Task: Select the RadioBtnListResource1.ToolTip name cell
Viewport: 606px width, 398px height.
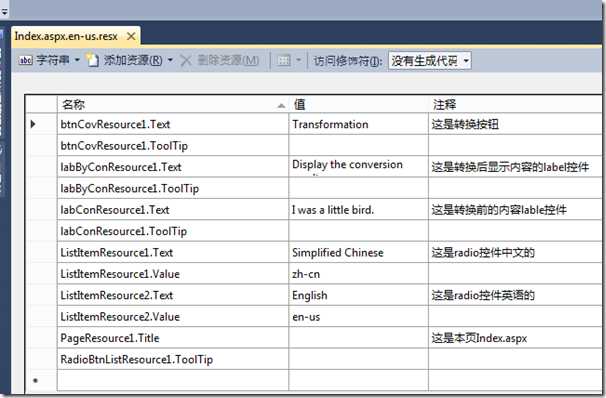Action: click(173, 359)
